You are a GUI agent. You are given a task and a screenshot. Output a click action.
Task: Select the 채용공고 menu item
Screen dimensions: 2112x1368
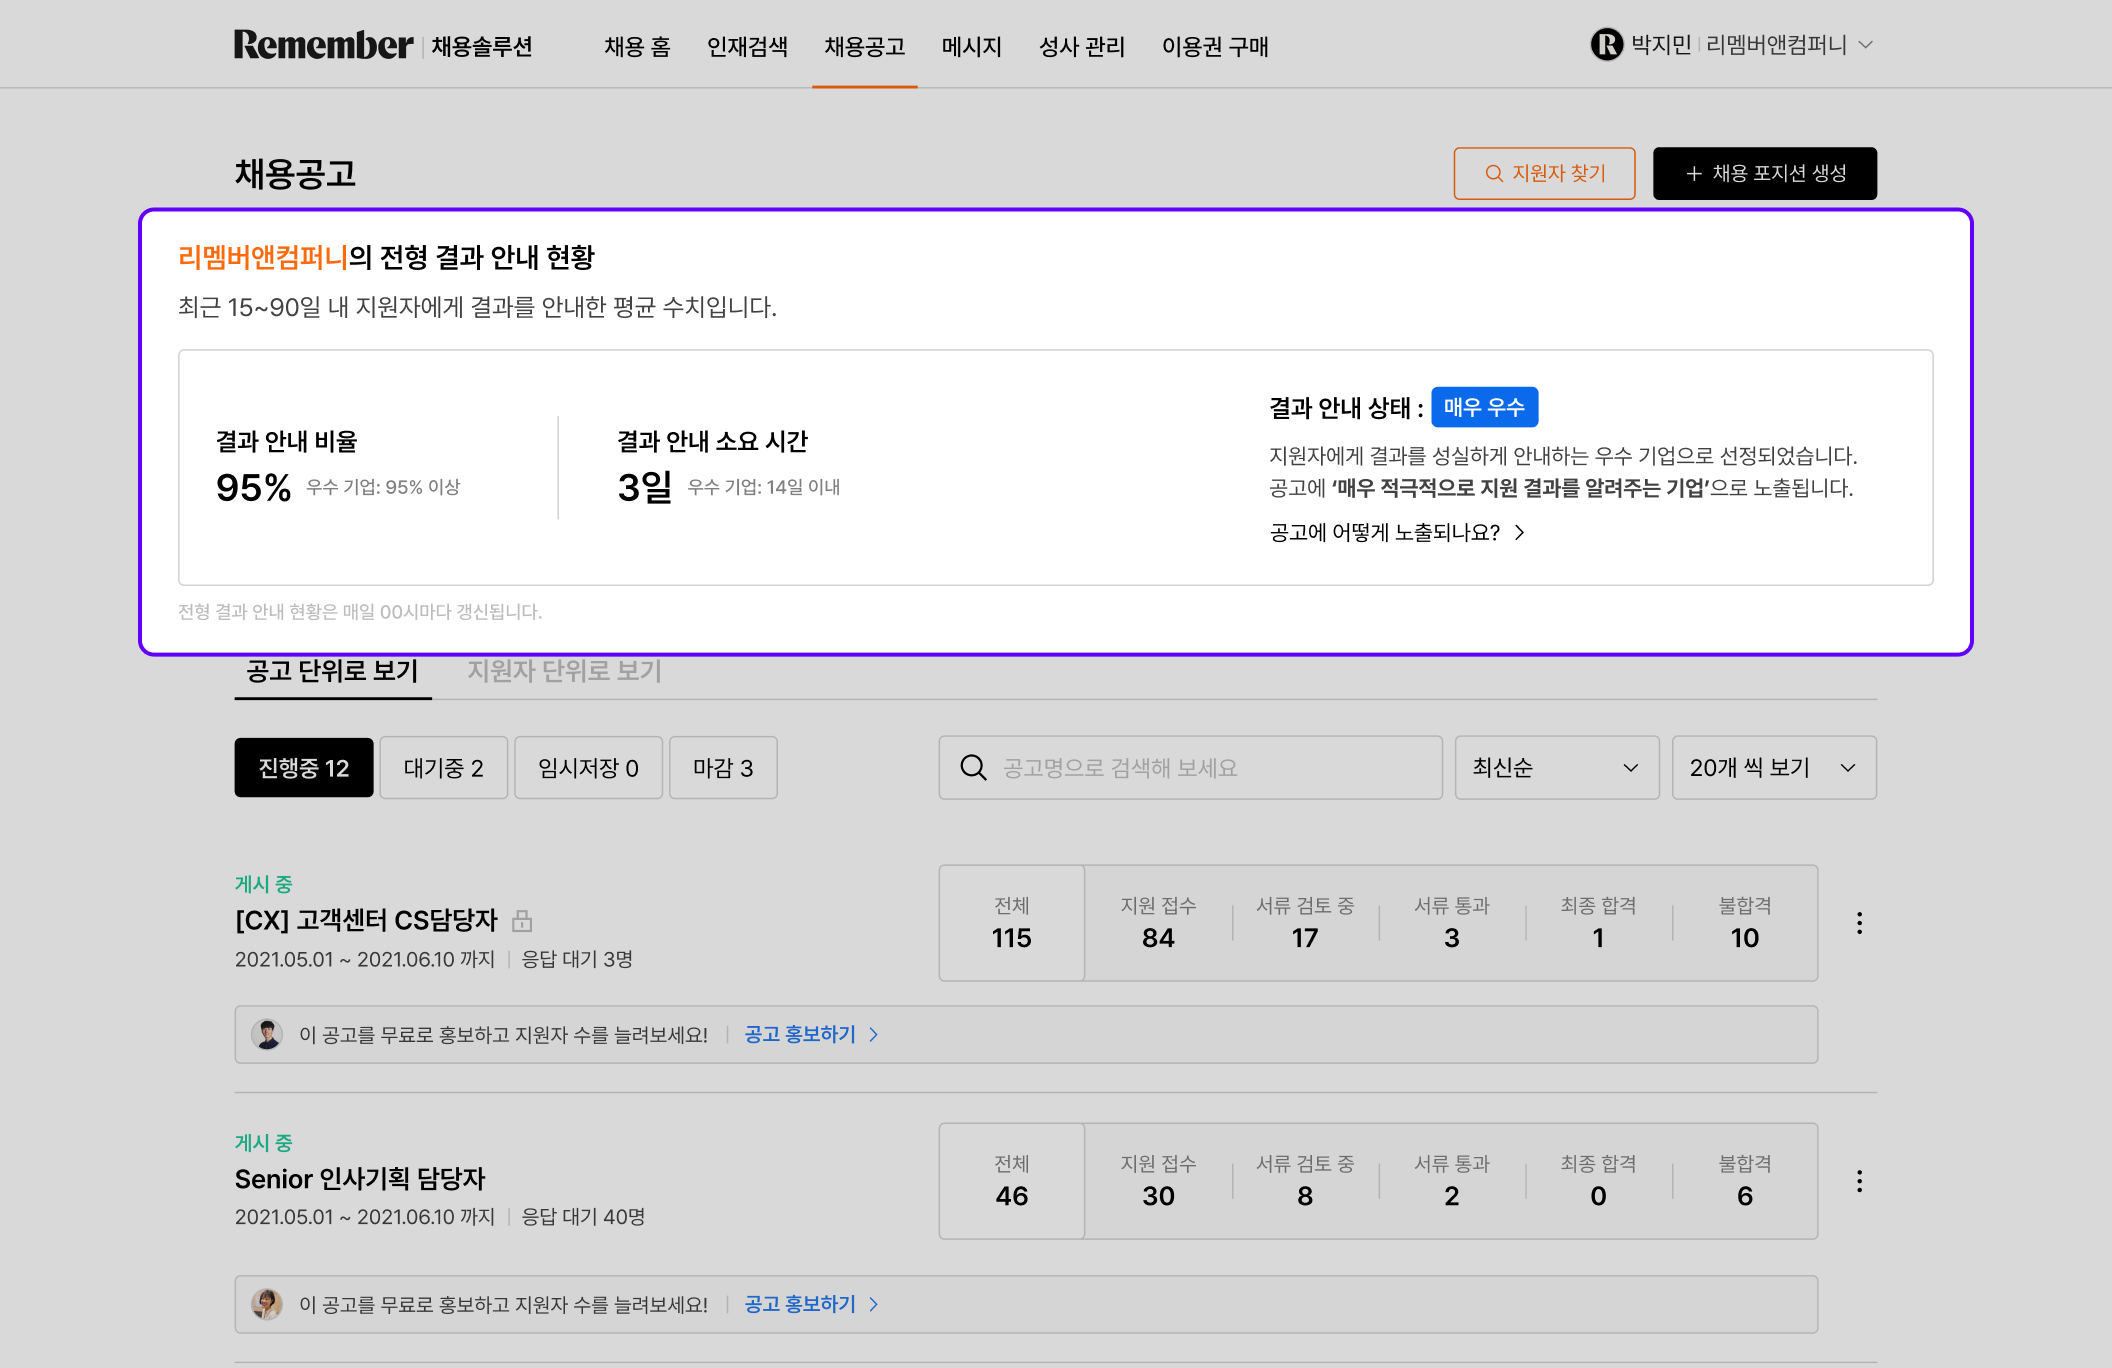pyautogui.click(x=864, y=46)
